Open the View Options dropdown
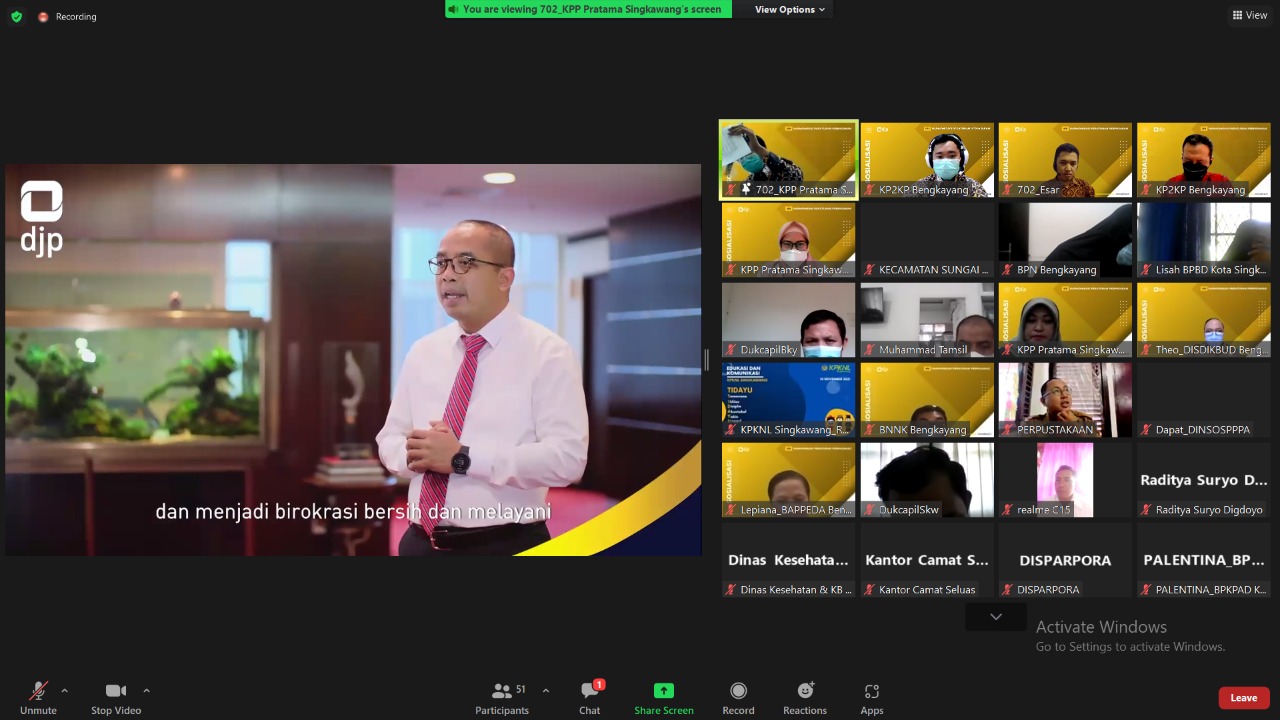 [789, 10]
